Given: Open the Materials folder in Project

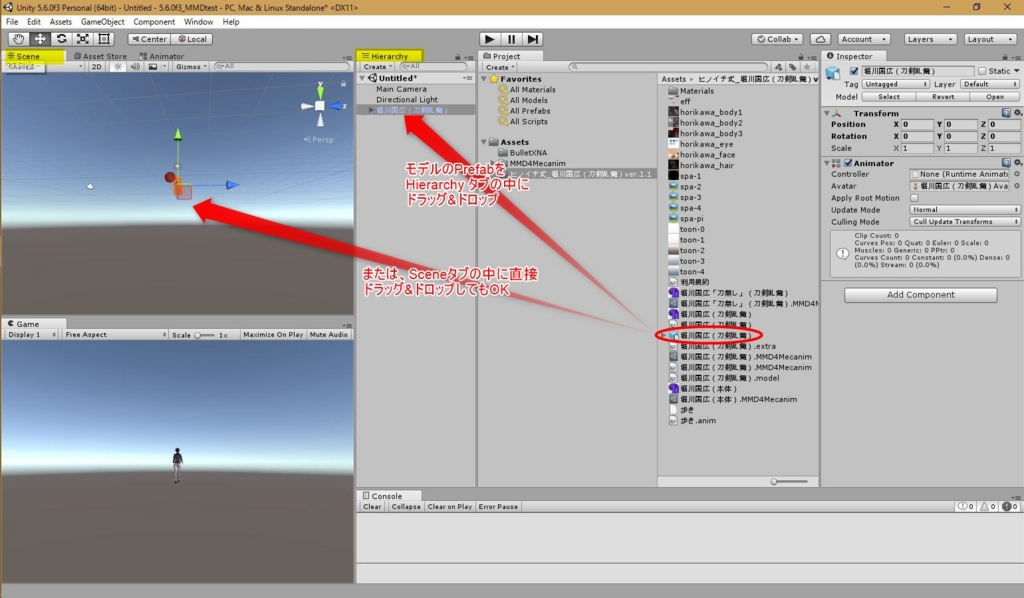Looking at the screenshot, I should [696, 91].
